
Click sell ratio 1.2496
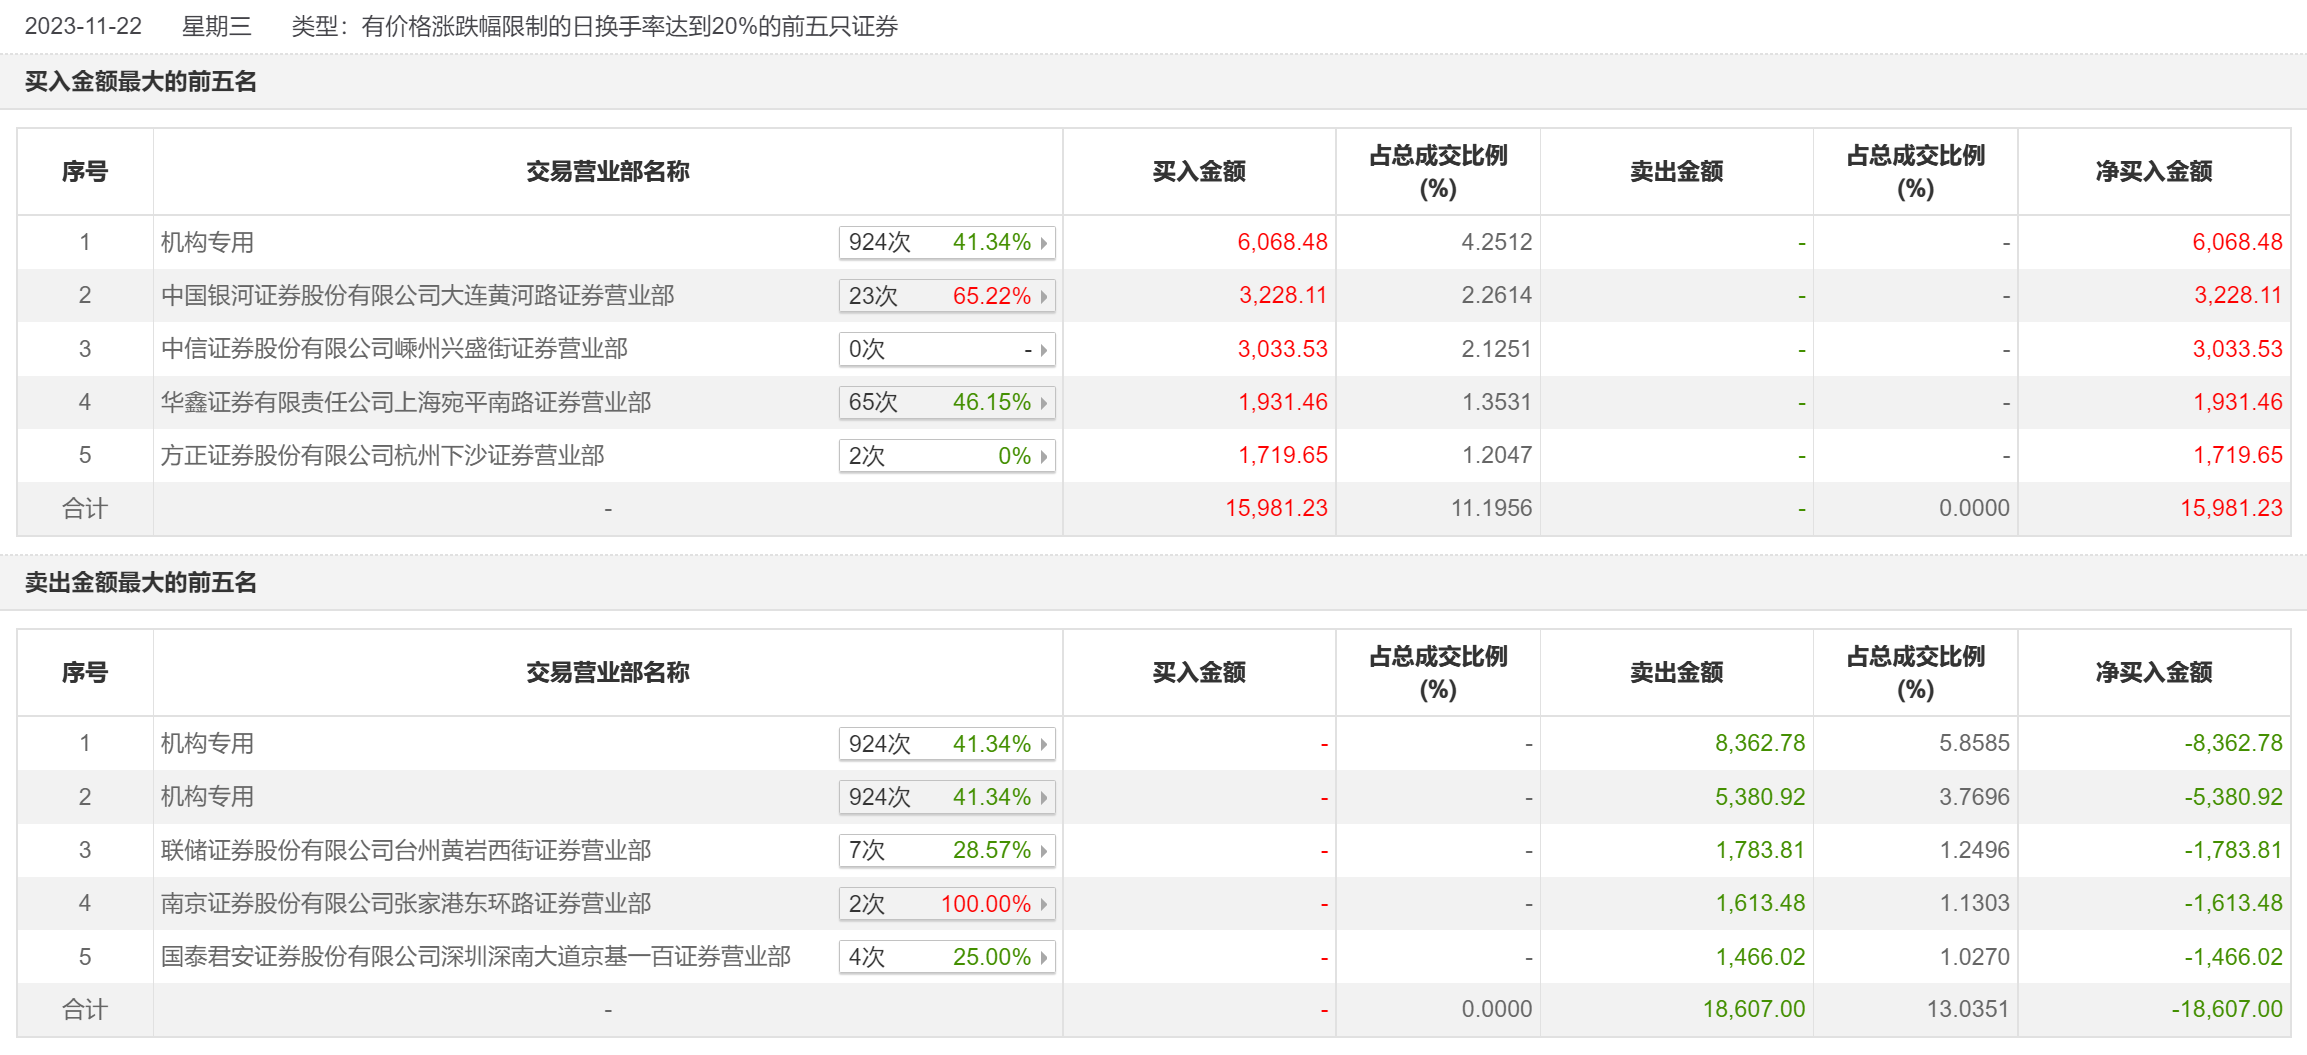pyautogui.click(x=1975, y=850)
